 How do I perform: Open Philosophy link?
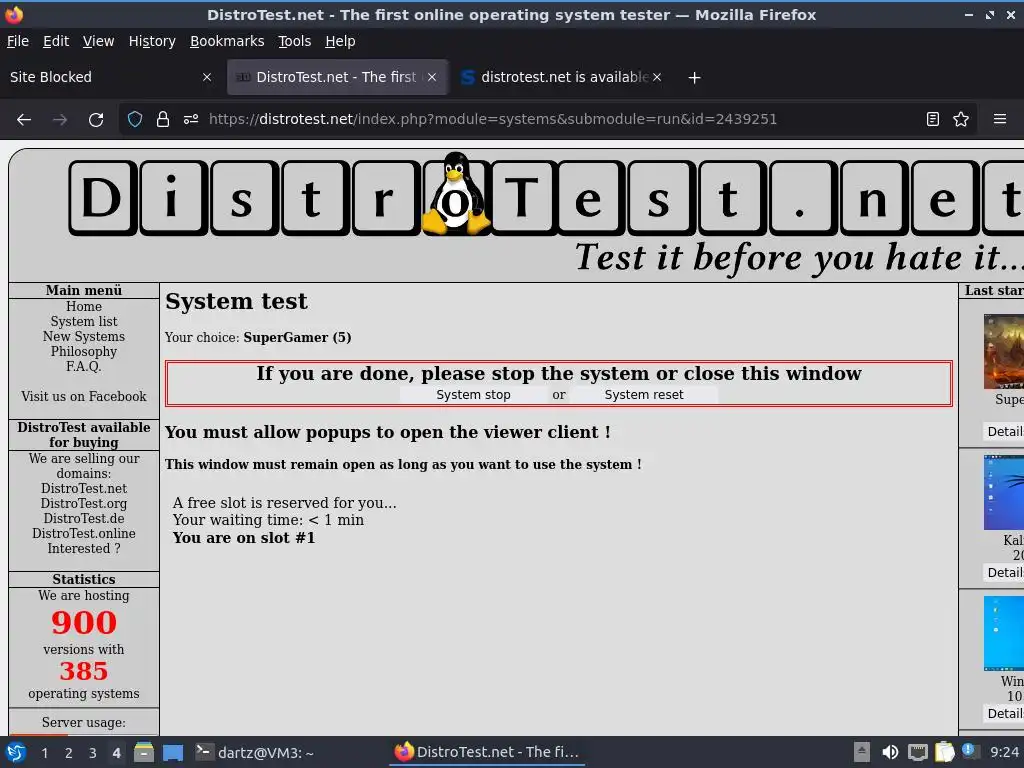tap(84, 351)
